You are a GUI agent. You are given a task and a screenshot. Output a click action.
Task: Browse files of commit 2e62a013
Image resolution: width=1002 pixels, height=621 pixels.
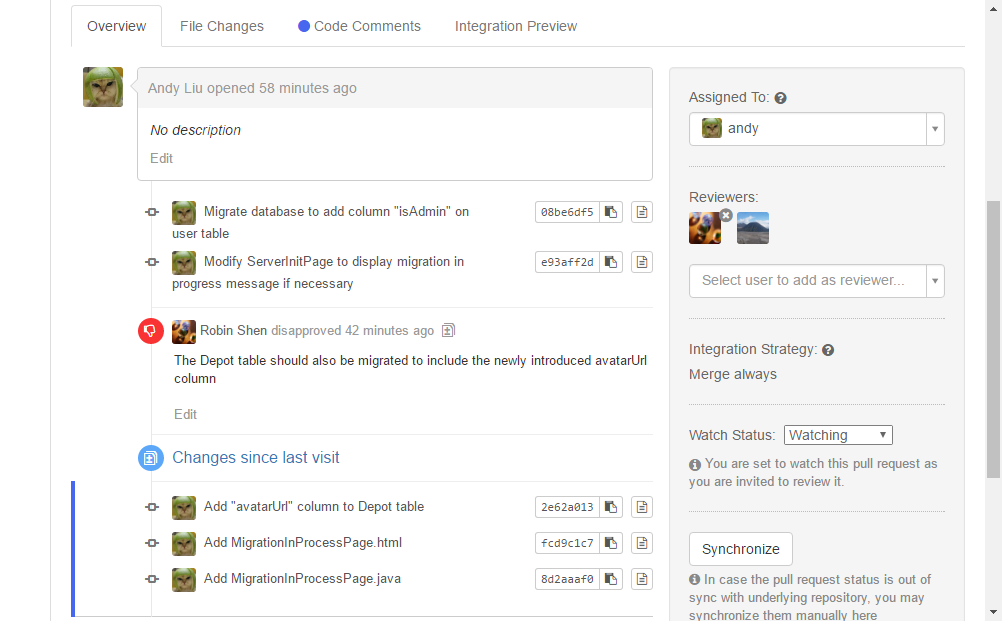coord(642,507)
